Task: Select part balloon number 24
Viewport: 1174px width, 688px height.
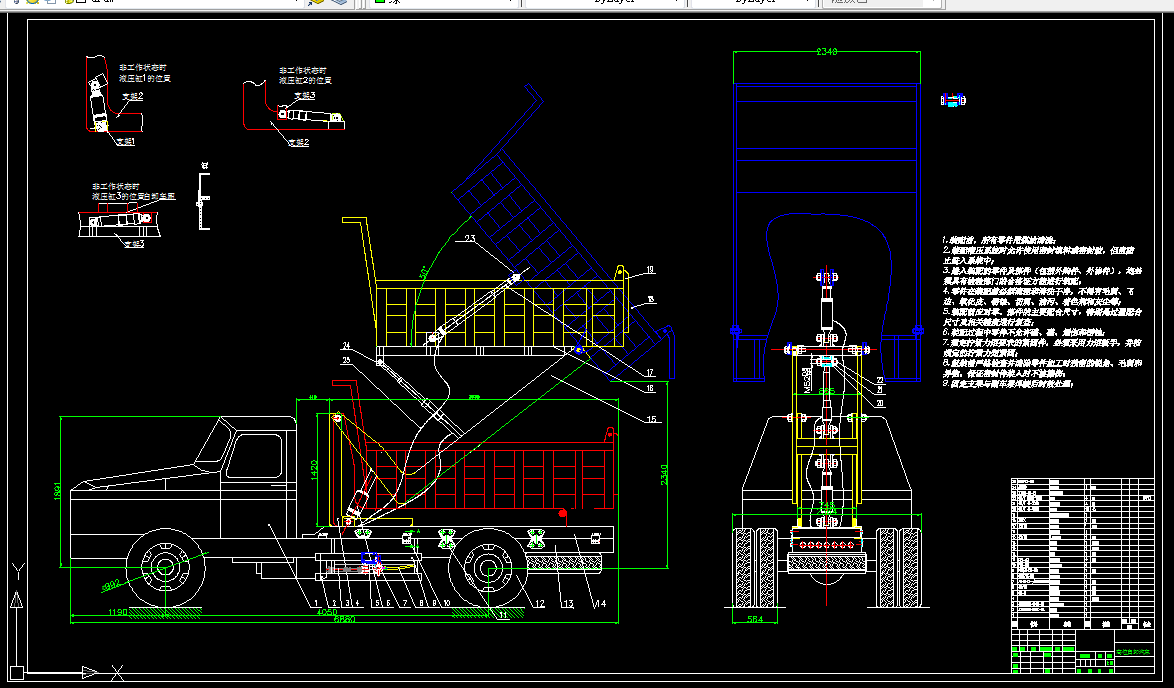Action: click(x=347, y=346)
